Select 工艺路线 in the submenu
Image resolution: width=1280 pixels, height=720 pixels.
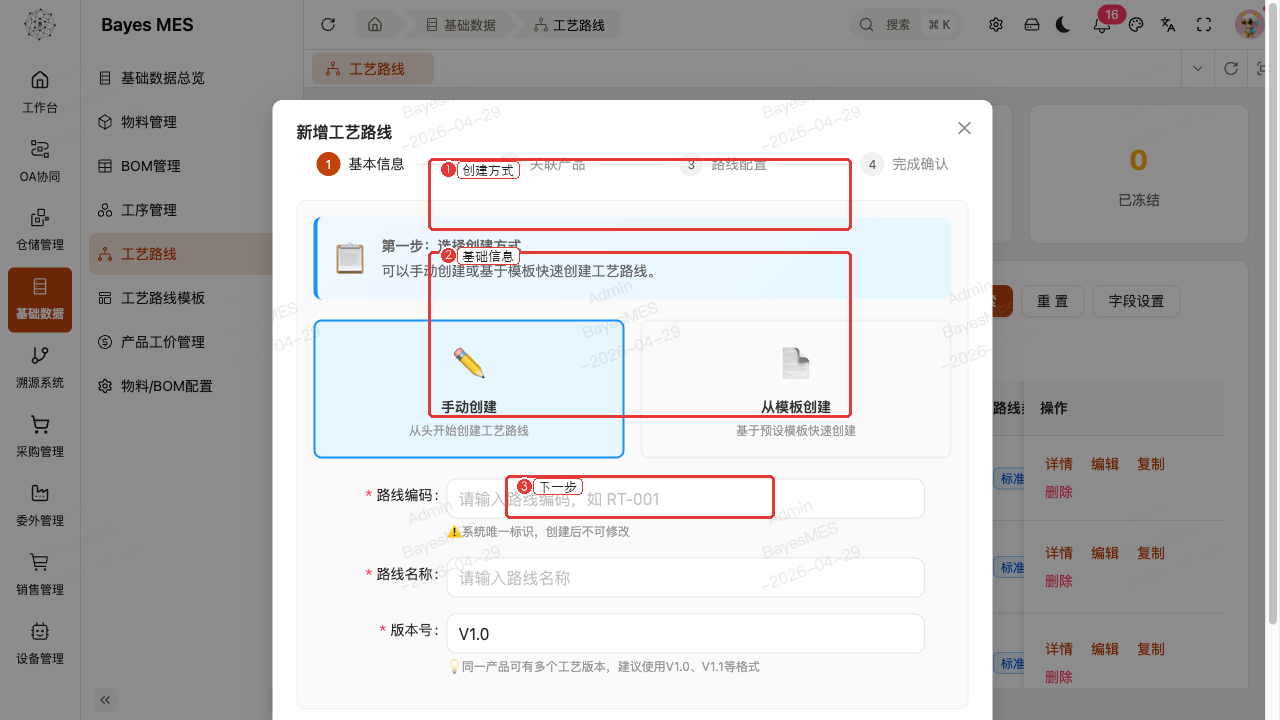coord(180,254)
